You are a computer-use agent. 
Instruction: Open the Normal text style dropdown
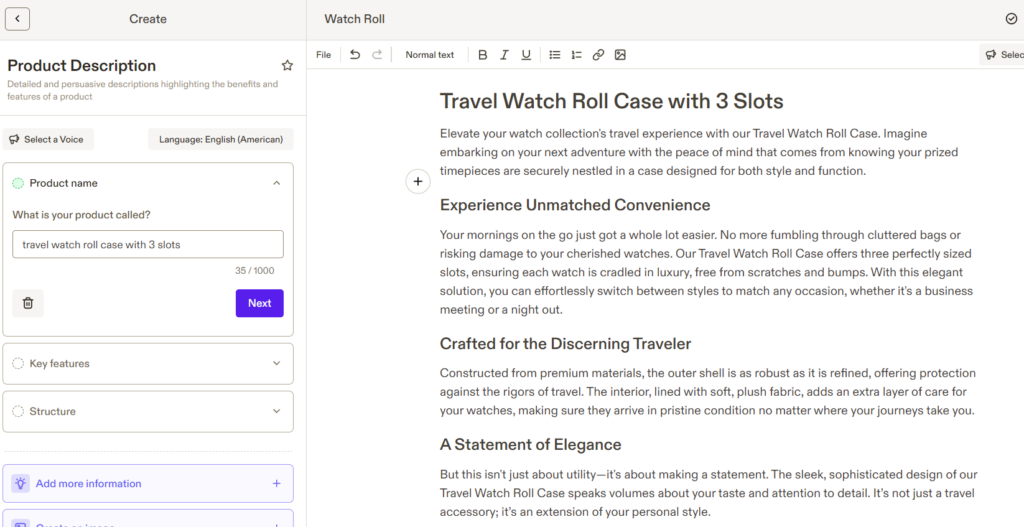(429, 55)
